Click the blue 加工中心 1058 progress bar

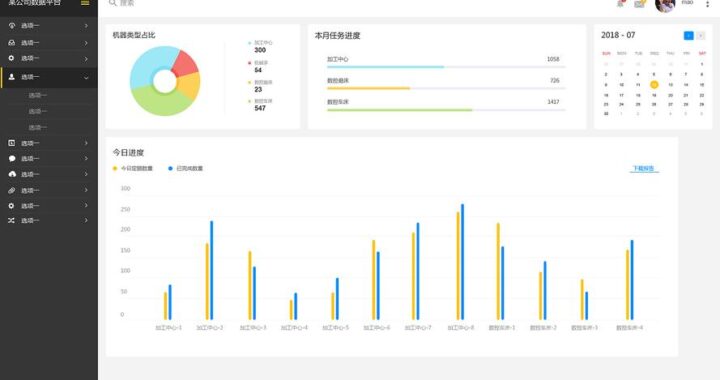[385, 67]
